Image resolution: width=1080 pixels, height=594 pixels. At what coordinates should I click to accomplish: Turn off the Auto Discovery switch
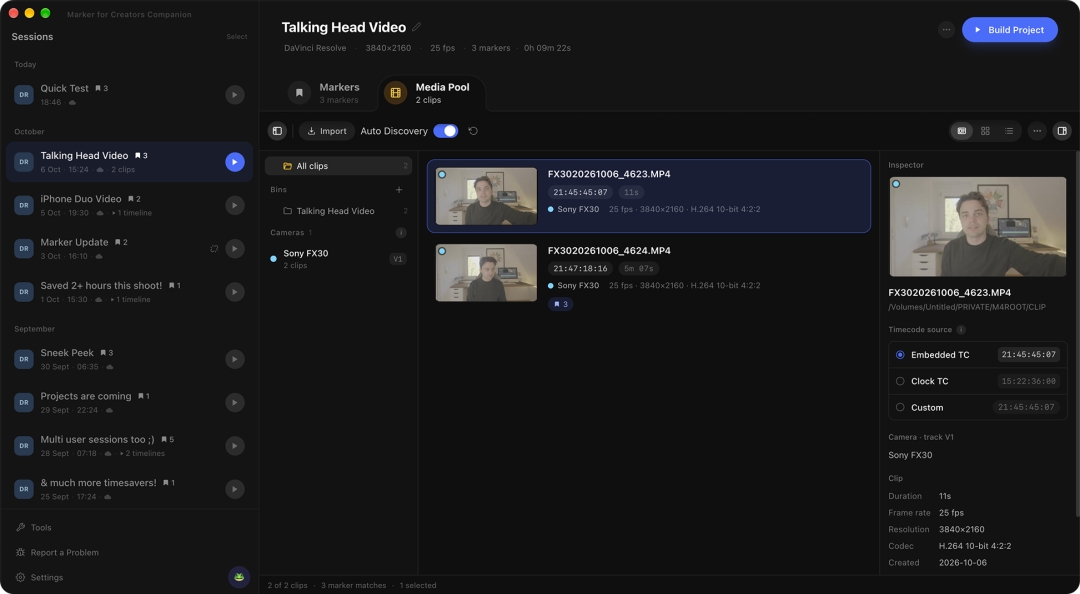tap(446, 131)
